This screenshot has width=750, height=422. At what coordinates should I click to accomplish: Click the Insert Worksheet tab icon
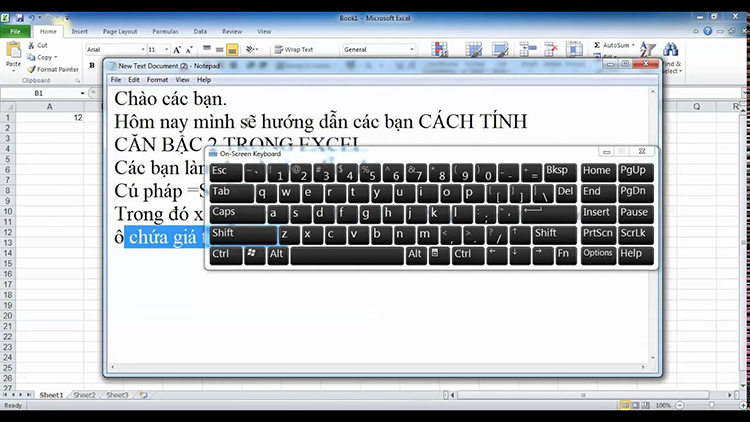143,395
